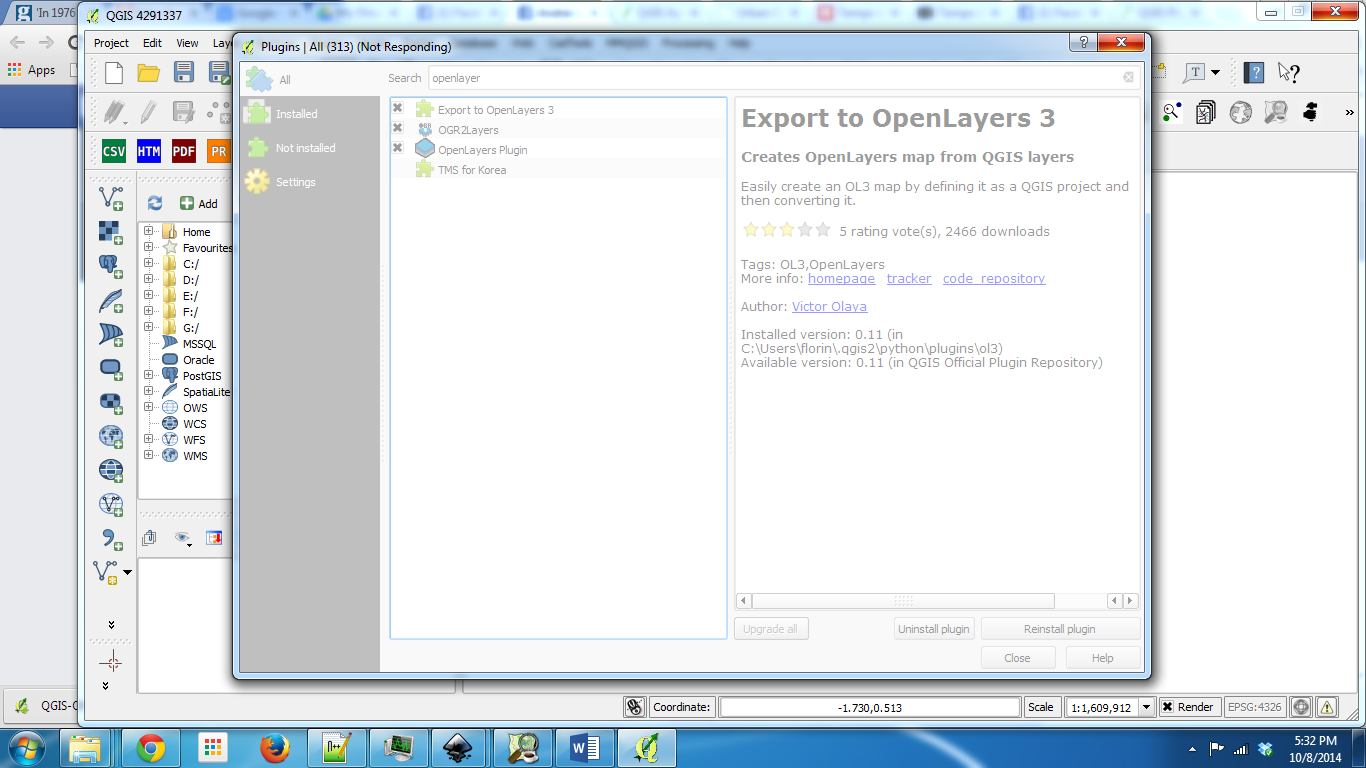Viewport: 1366px width, 768px height.
Task: Click the Upgrade all button
Action: point(771,629)
